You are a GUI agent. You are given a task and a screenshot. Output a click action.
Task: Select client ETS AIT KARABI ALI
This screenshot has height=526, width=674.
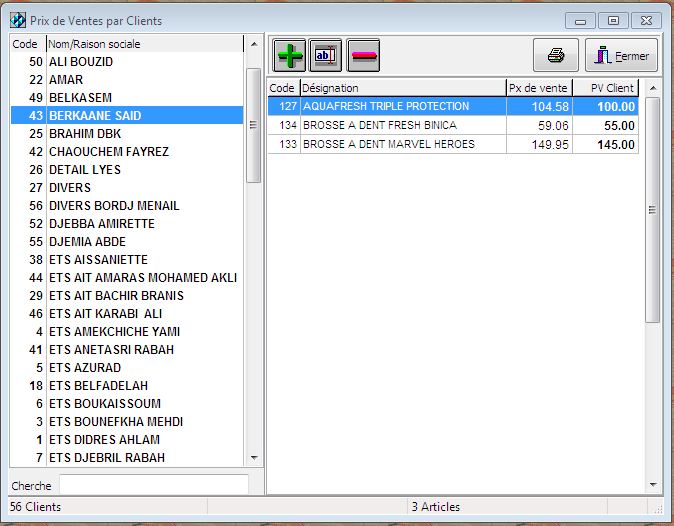coord(127,314)
